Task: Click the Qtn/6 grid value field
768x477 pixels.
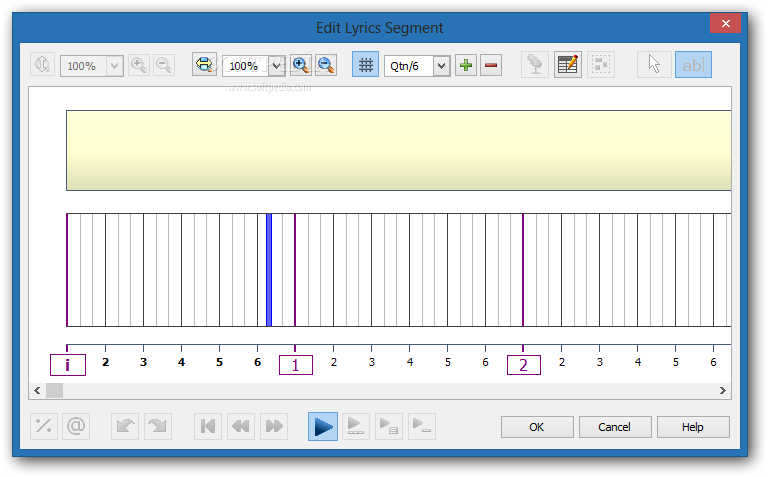Action: pyautogui.click(x=409, y=66)
